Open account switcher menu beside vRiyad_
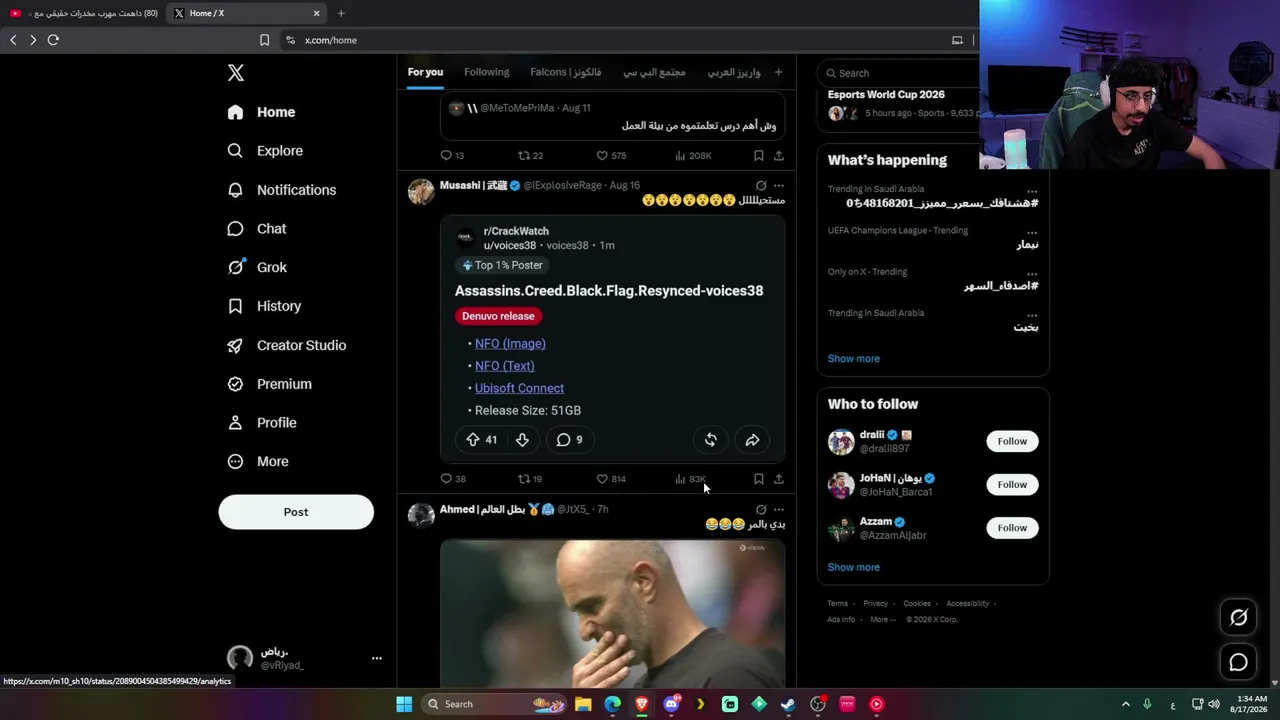1280x720 pixels. click(x=376, y=658)
